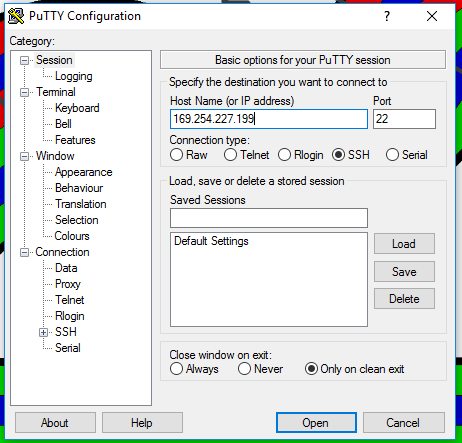This screenshot has height=443, width=462.
Task: Click the PuTTY icon in title bar
Action: pos(16,16)
